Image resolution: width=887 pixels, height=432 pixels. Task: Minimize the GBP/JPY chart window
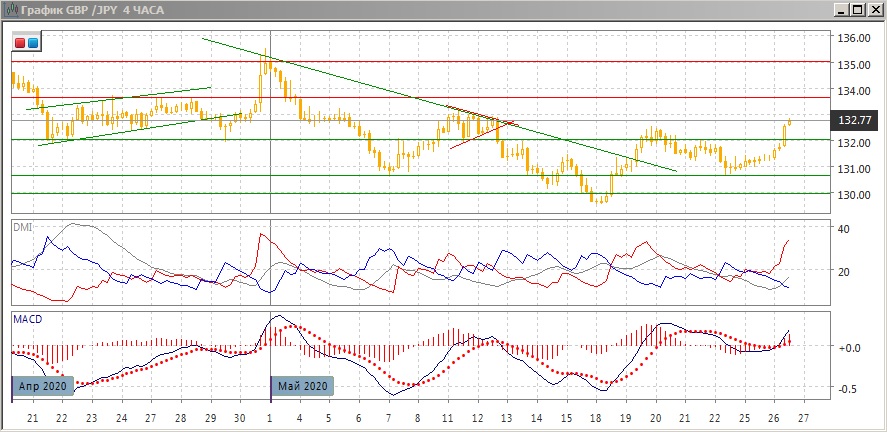(x=843, y=10)
